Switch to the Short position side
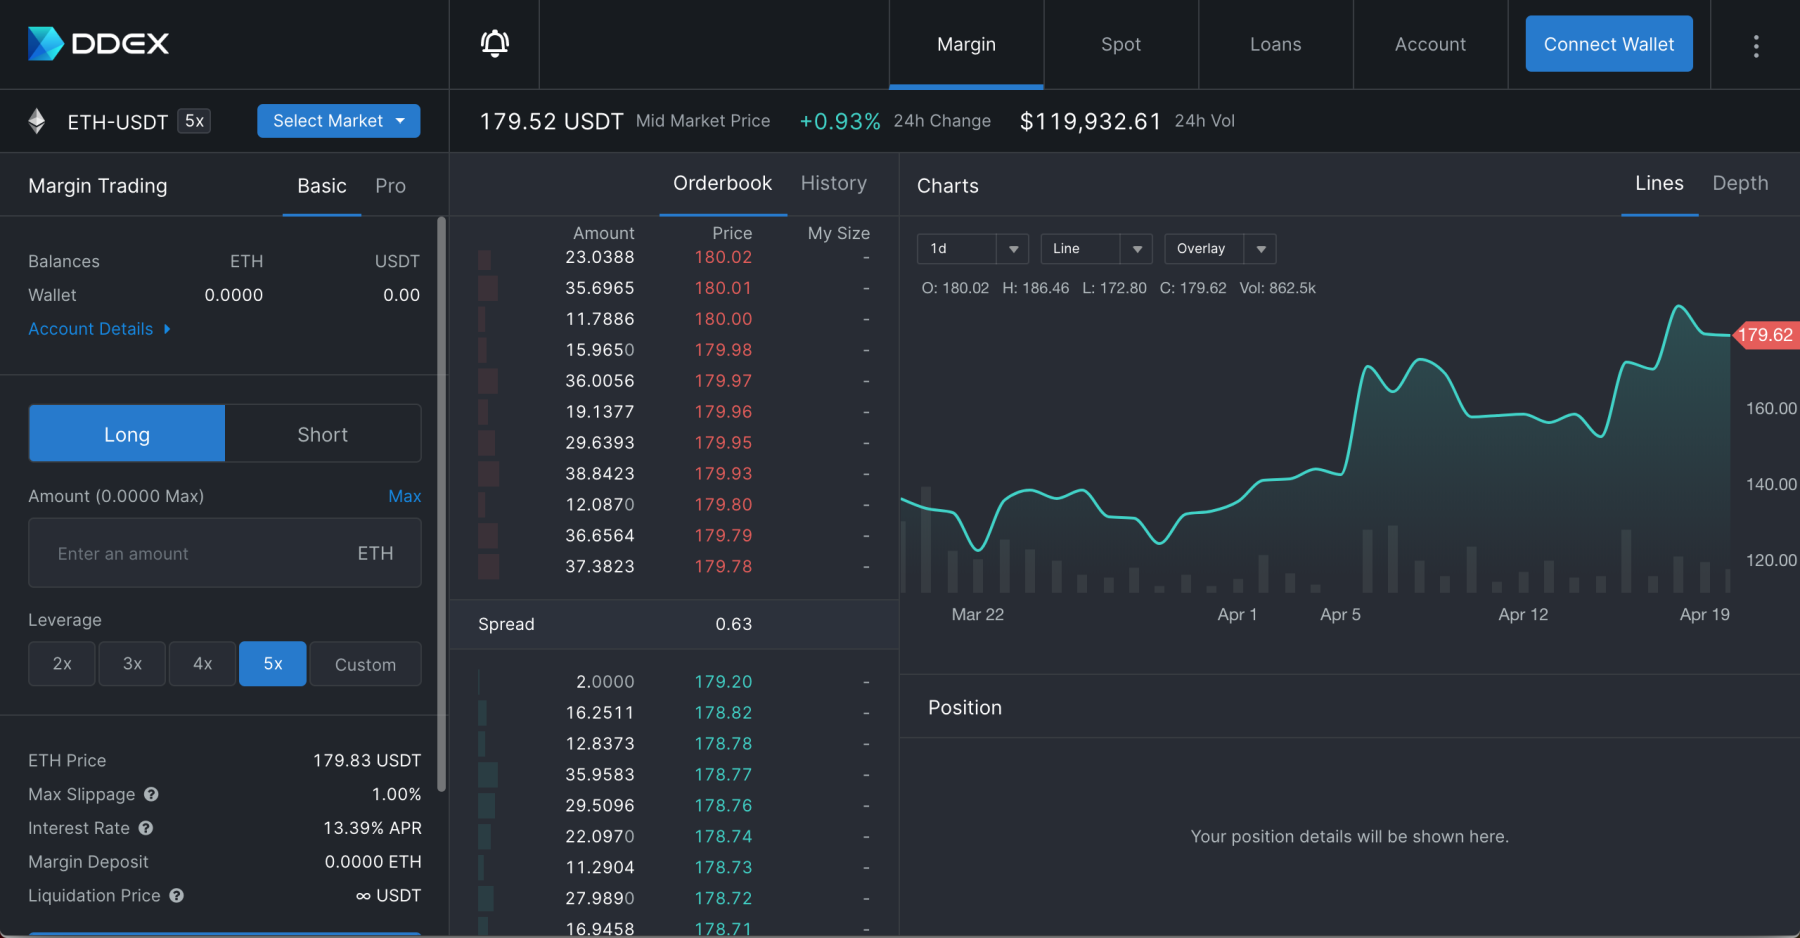Viewport: 1800px width, 938px height. pos(322,433)
